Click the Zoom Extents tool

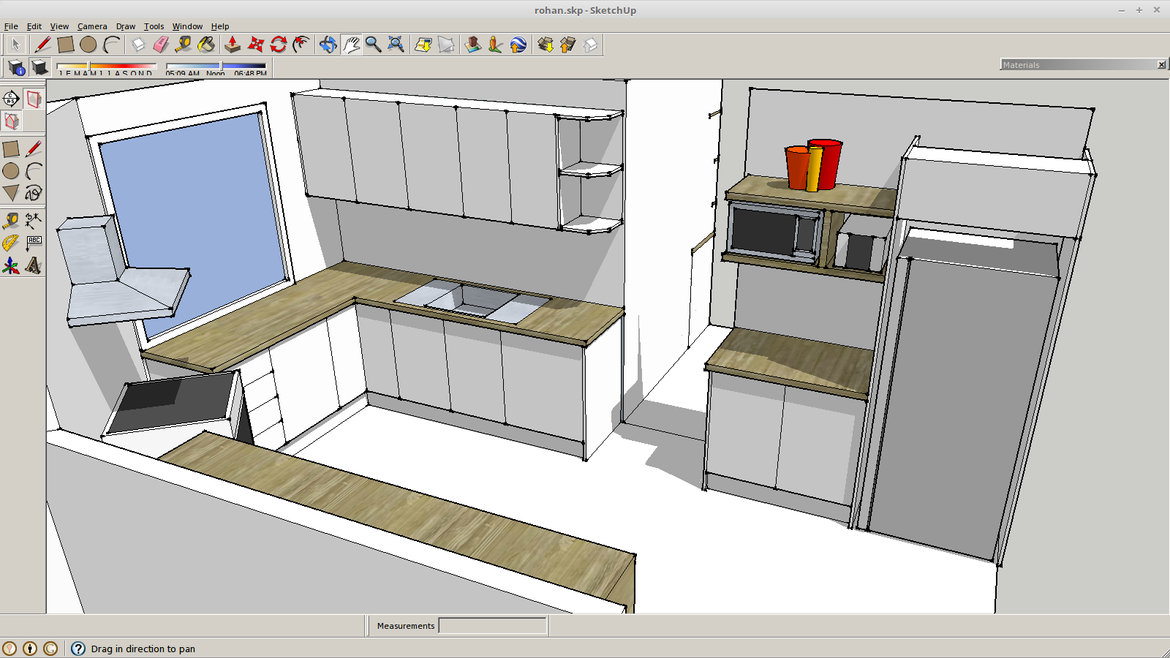click(396, 44)
